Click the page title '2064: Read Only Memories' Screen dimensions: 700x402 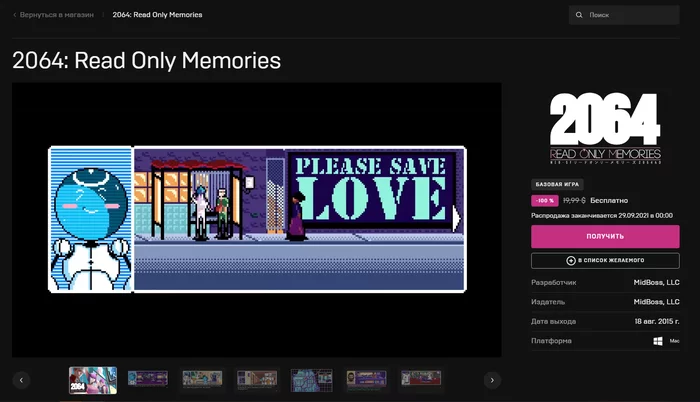click(146, 60)
